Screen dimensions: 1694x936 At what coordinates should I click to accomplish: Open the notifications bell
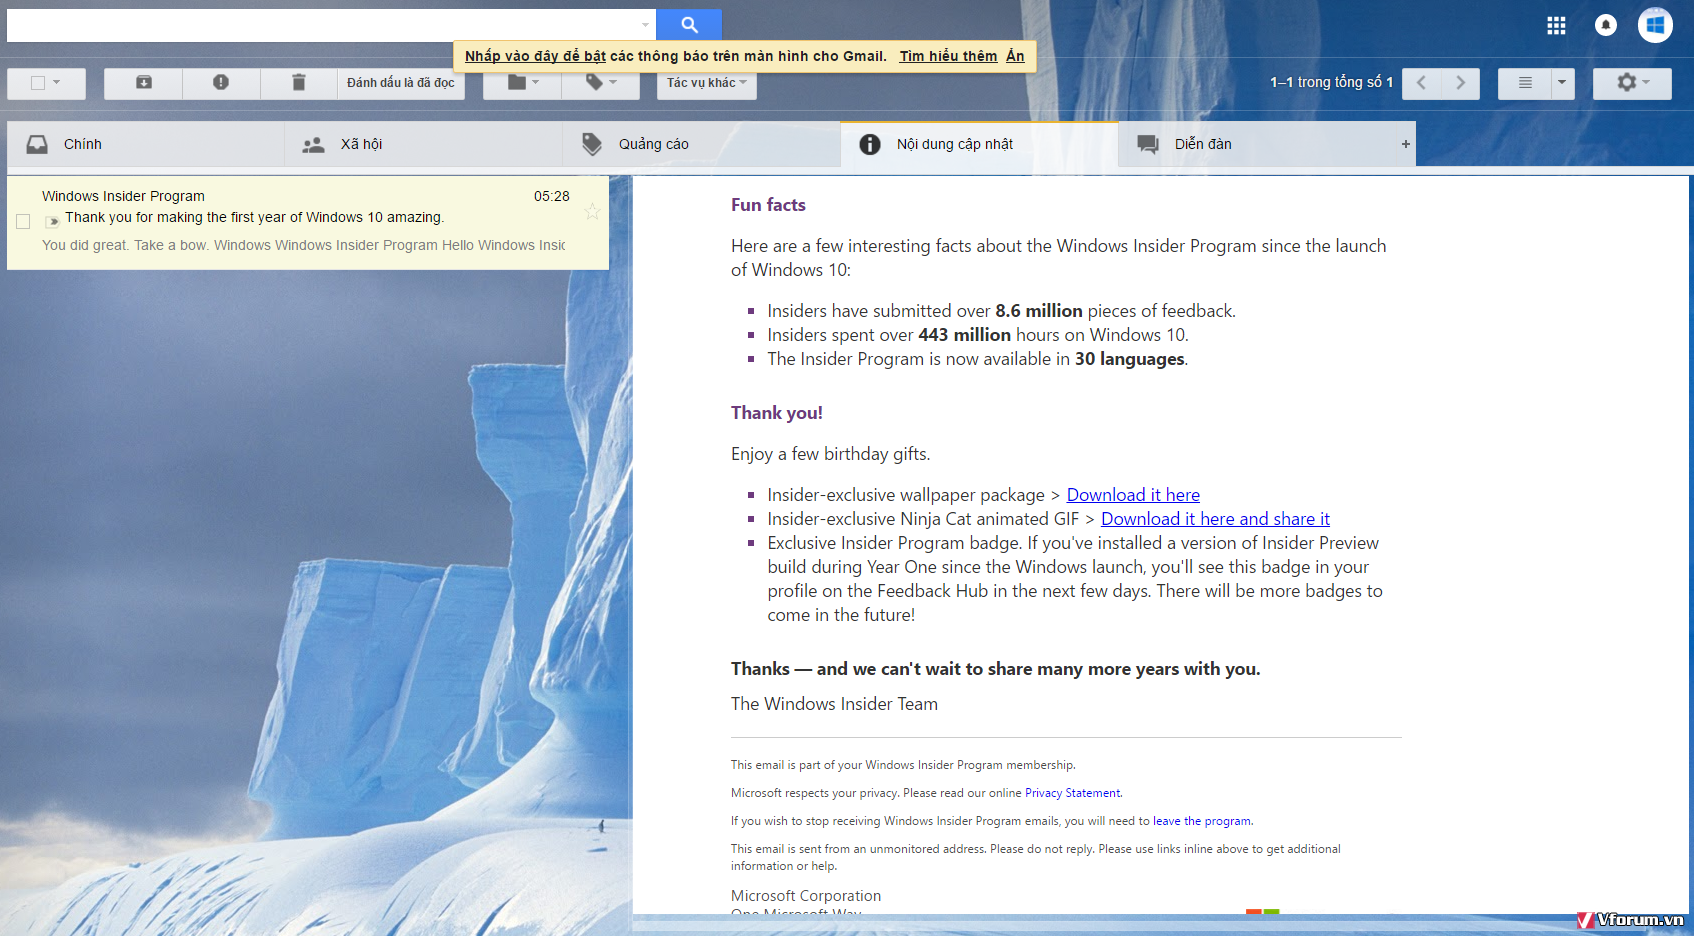(1606, 25)
